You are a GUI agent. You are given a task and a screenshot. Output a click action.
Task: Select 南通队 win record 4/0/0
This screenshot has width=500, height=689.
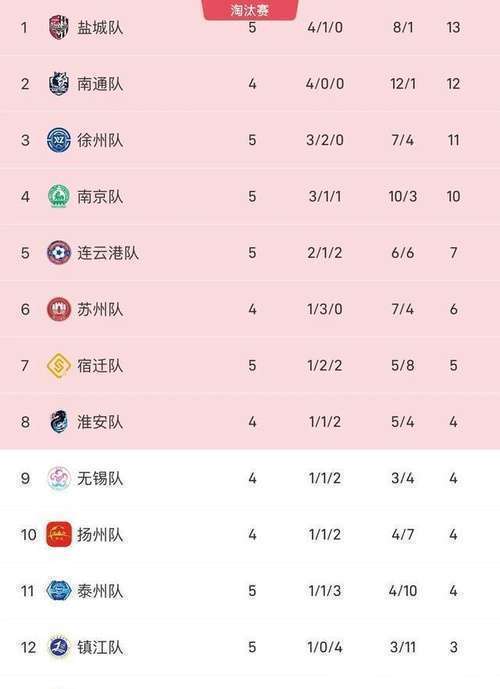(325, 84)
